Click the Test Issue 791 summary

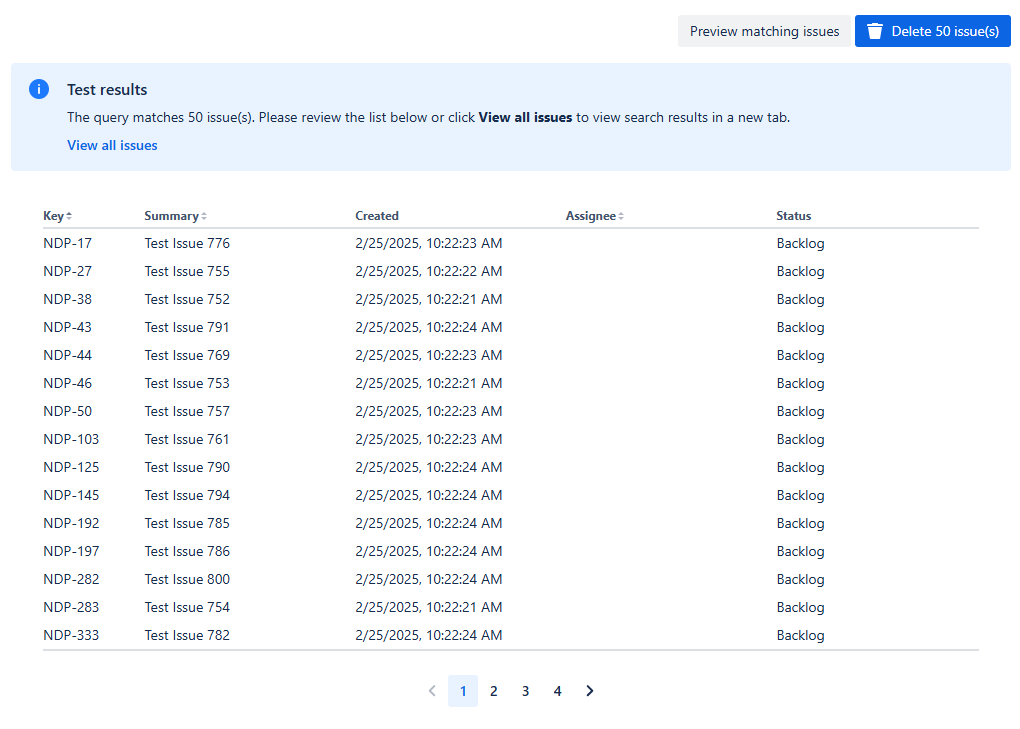coord(187,327)
